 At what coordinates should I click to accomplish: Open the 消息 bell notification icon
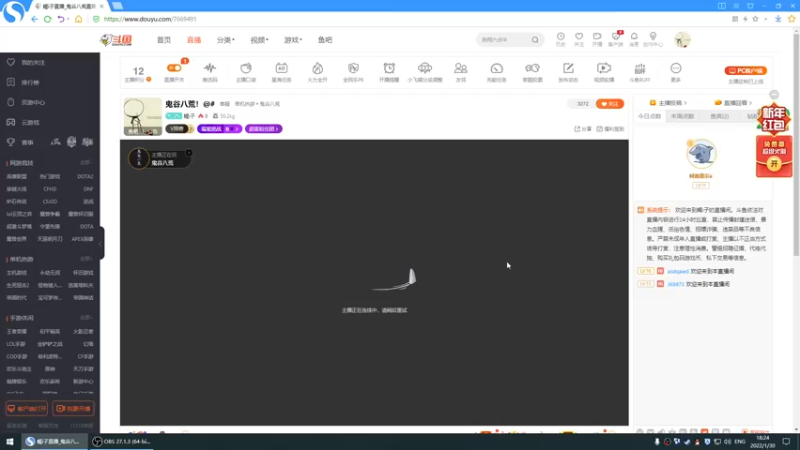(634, 37)
